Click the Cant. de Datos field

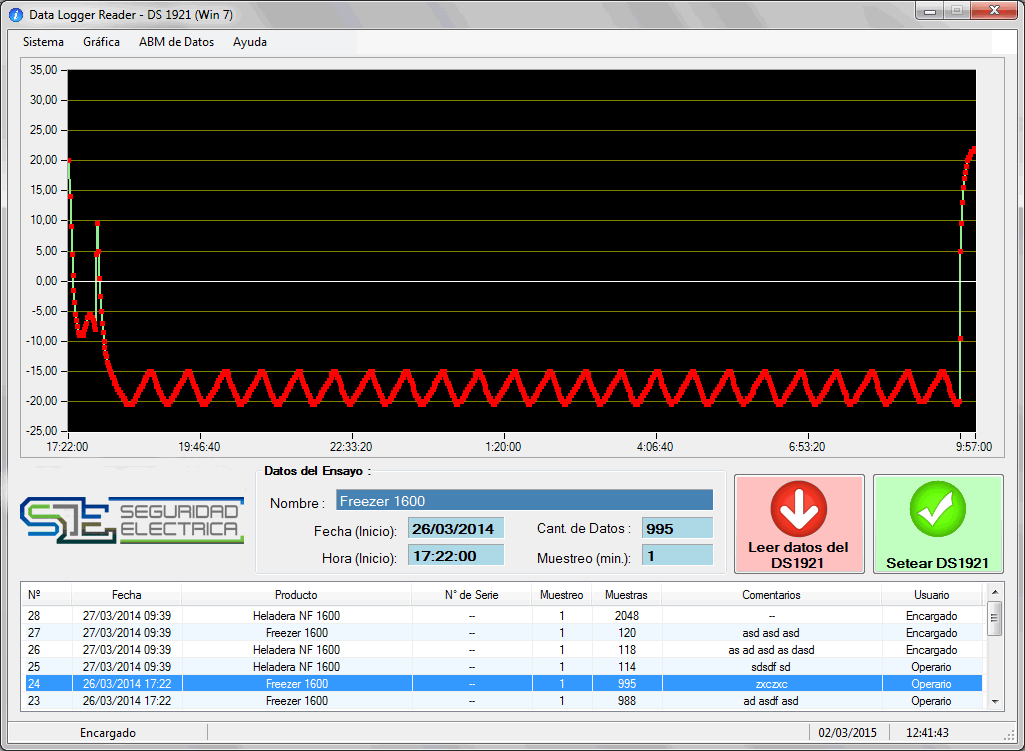coord(677,529)
